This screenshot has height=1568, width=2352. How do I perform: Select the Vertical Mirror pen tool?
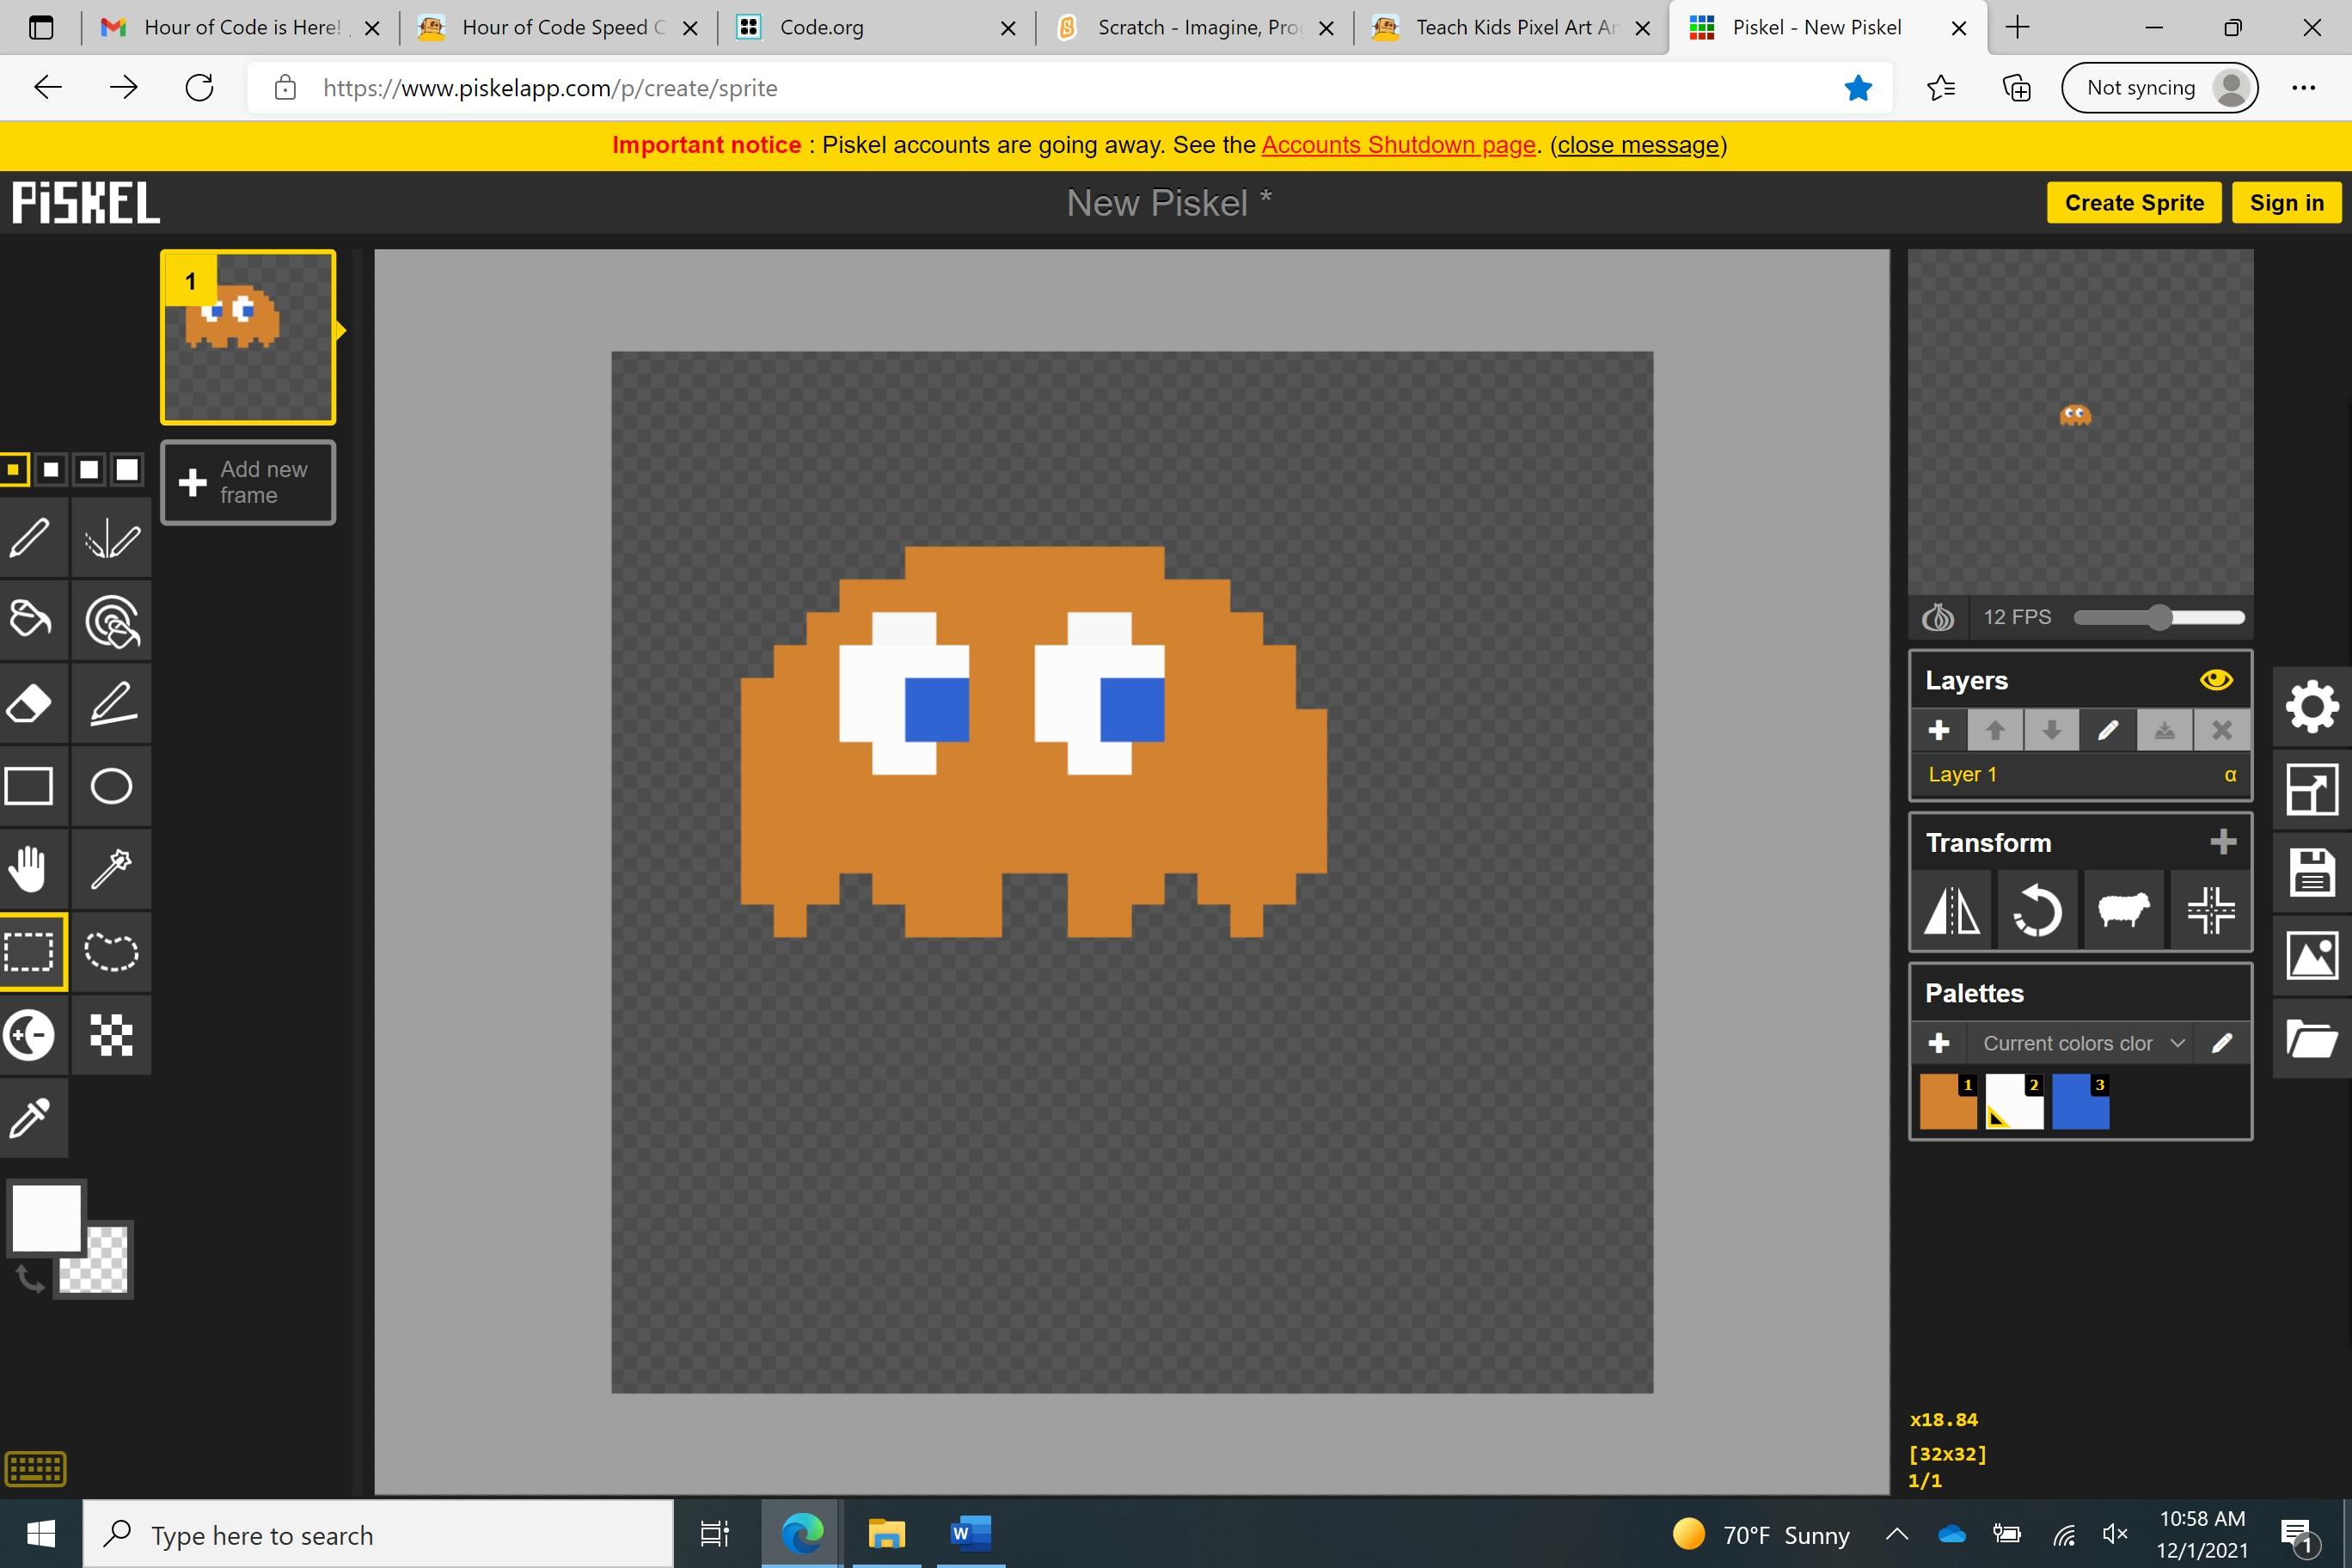(111, 538)
